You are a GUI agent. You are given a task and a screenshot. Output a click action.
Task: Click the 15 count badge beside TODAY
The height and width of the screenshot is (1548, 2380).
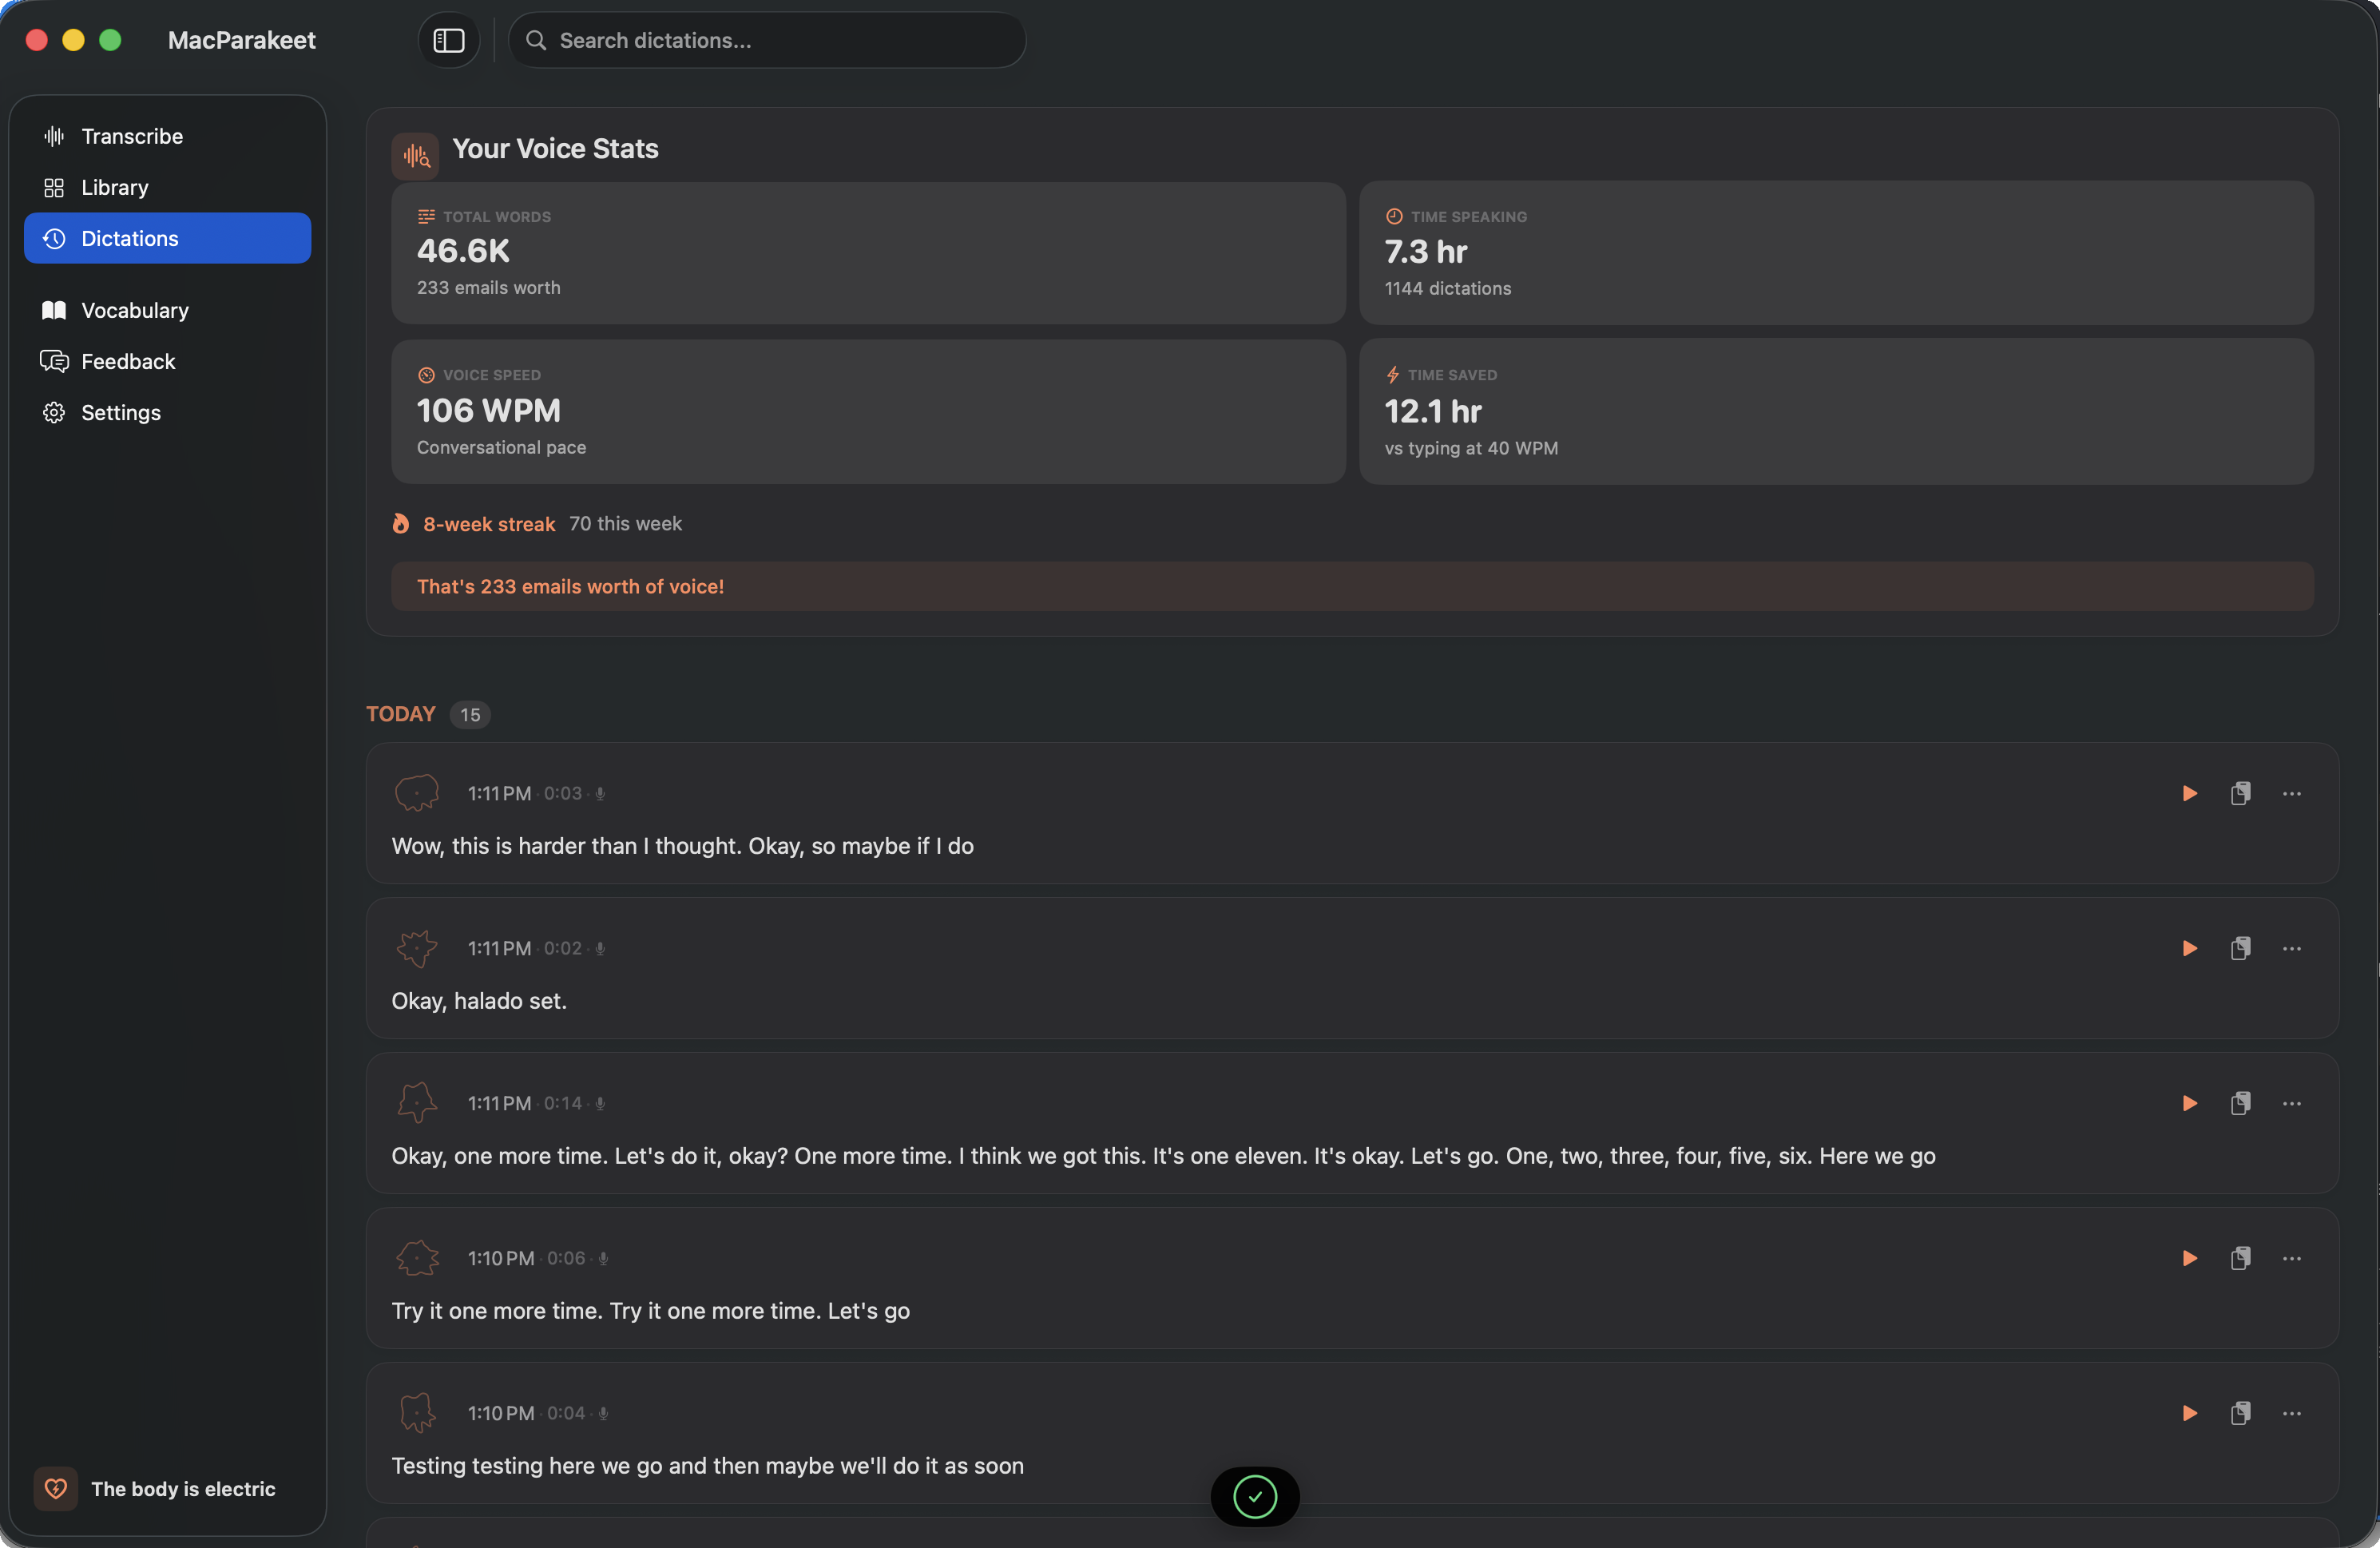pyautogui.click(x=470, y=715)
